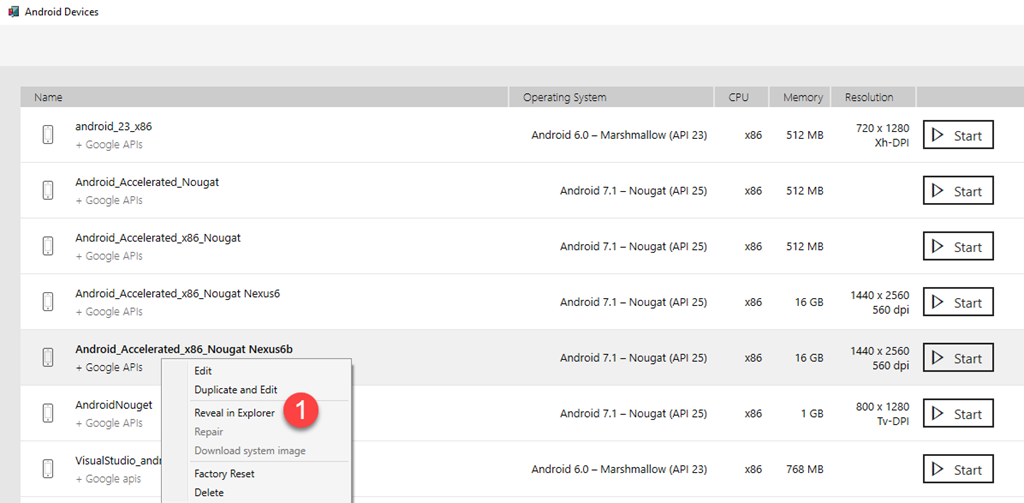The height and width of the screenshot is (503, 1024).
Task: Click the phone icon for Android_Accelerated_x86_Nougat
Action: (48, 246)
